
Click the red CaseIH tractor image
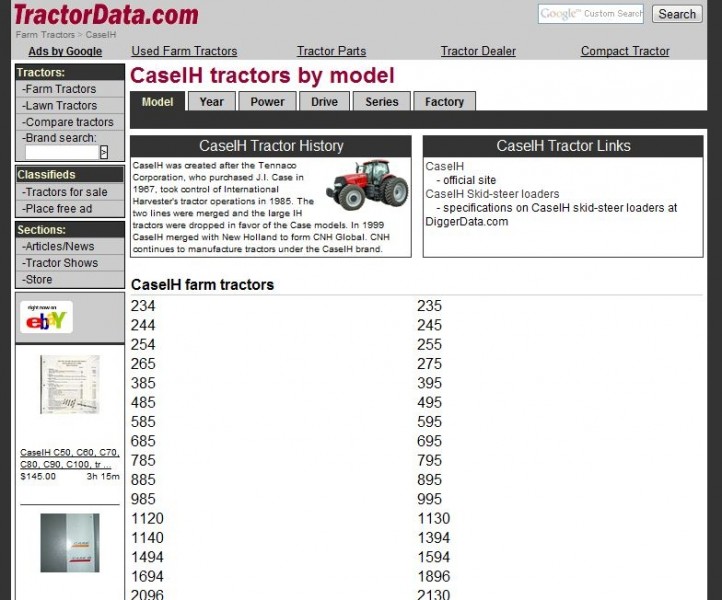[367, 183]
